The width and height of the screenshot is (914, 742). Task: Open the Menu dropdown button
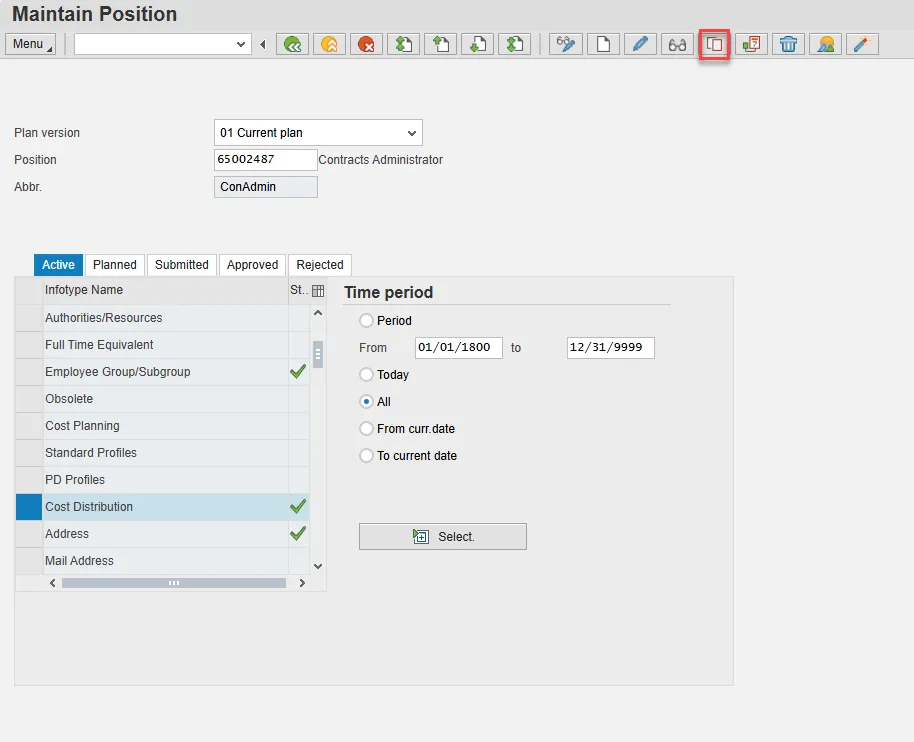click(31, 44)
